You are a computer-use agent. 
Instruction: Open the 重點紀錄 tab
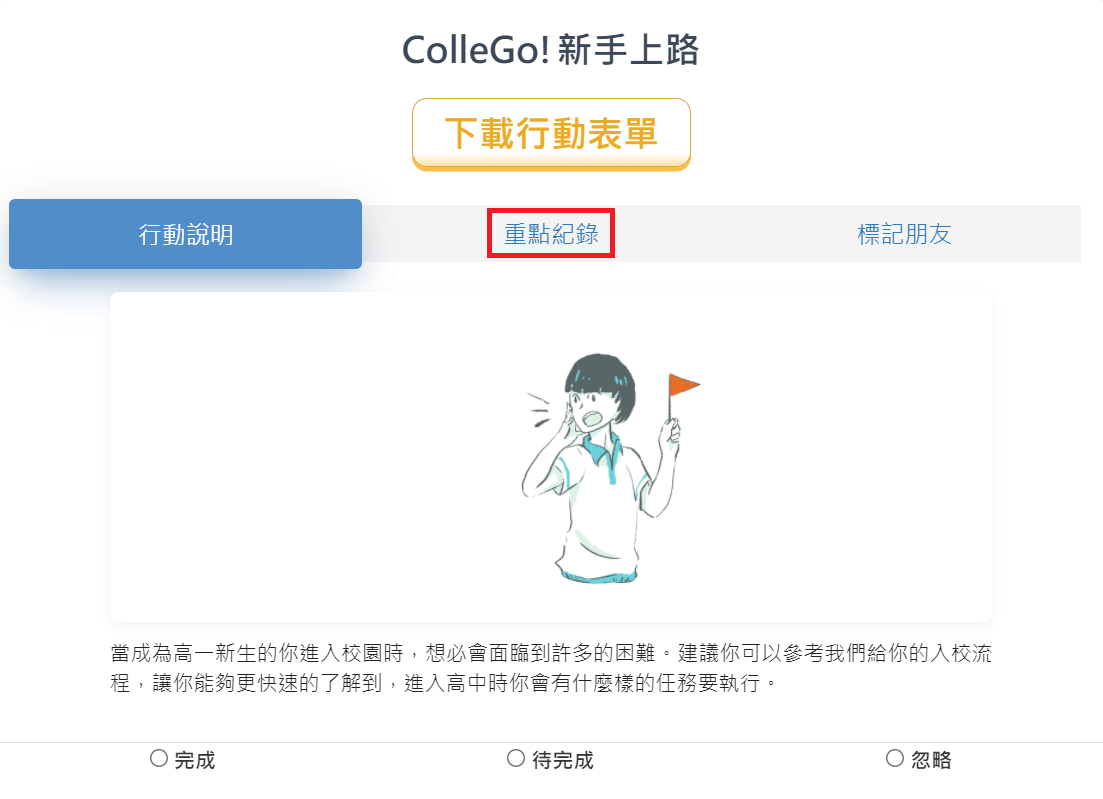(551, 234)
